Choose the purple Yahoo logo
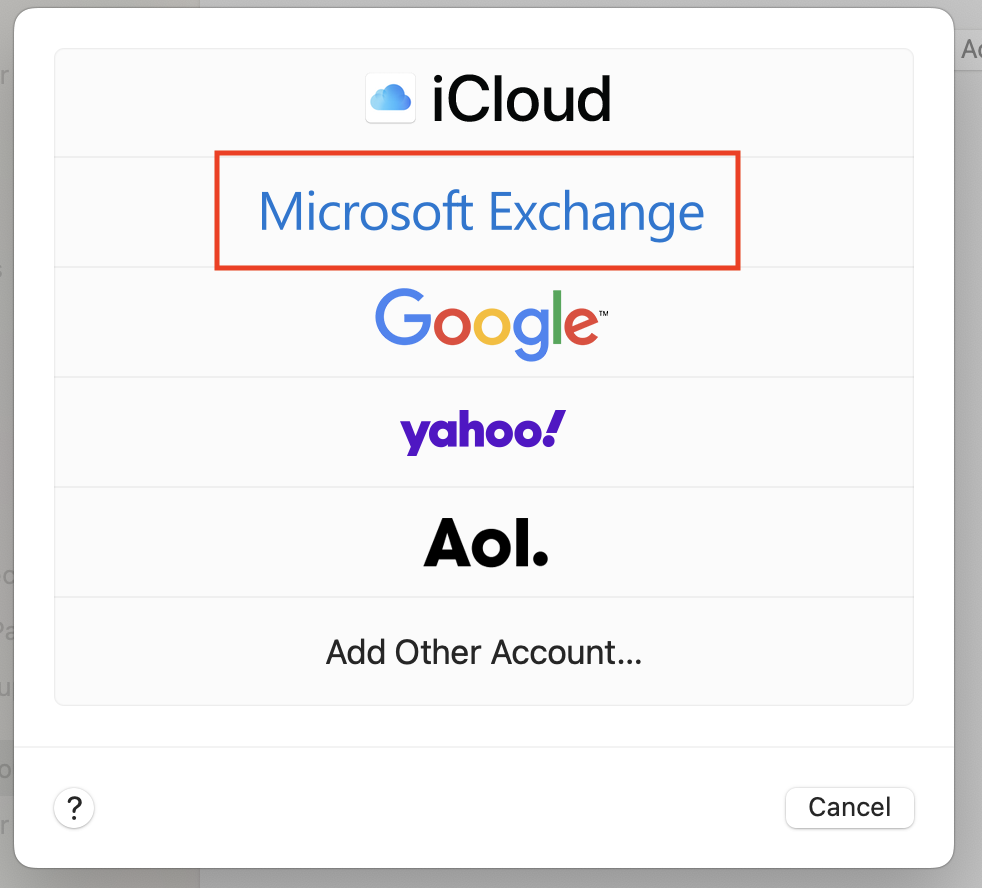 [x=483, y=432]
